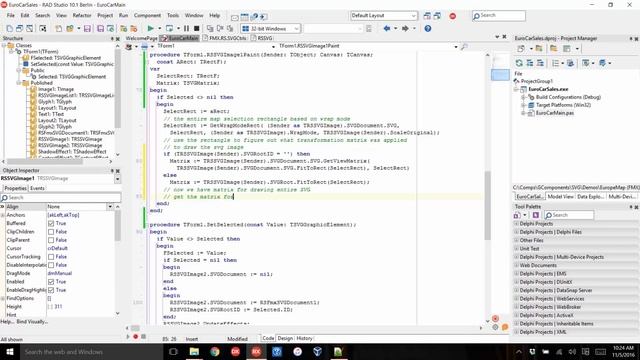Click the Object Inspector search field
The height and width of the screenshot is (360, 640).
point(60,198)
